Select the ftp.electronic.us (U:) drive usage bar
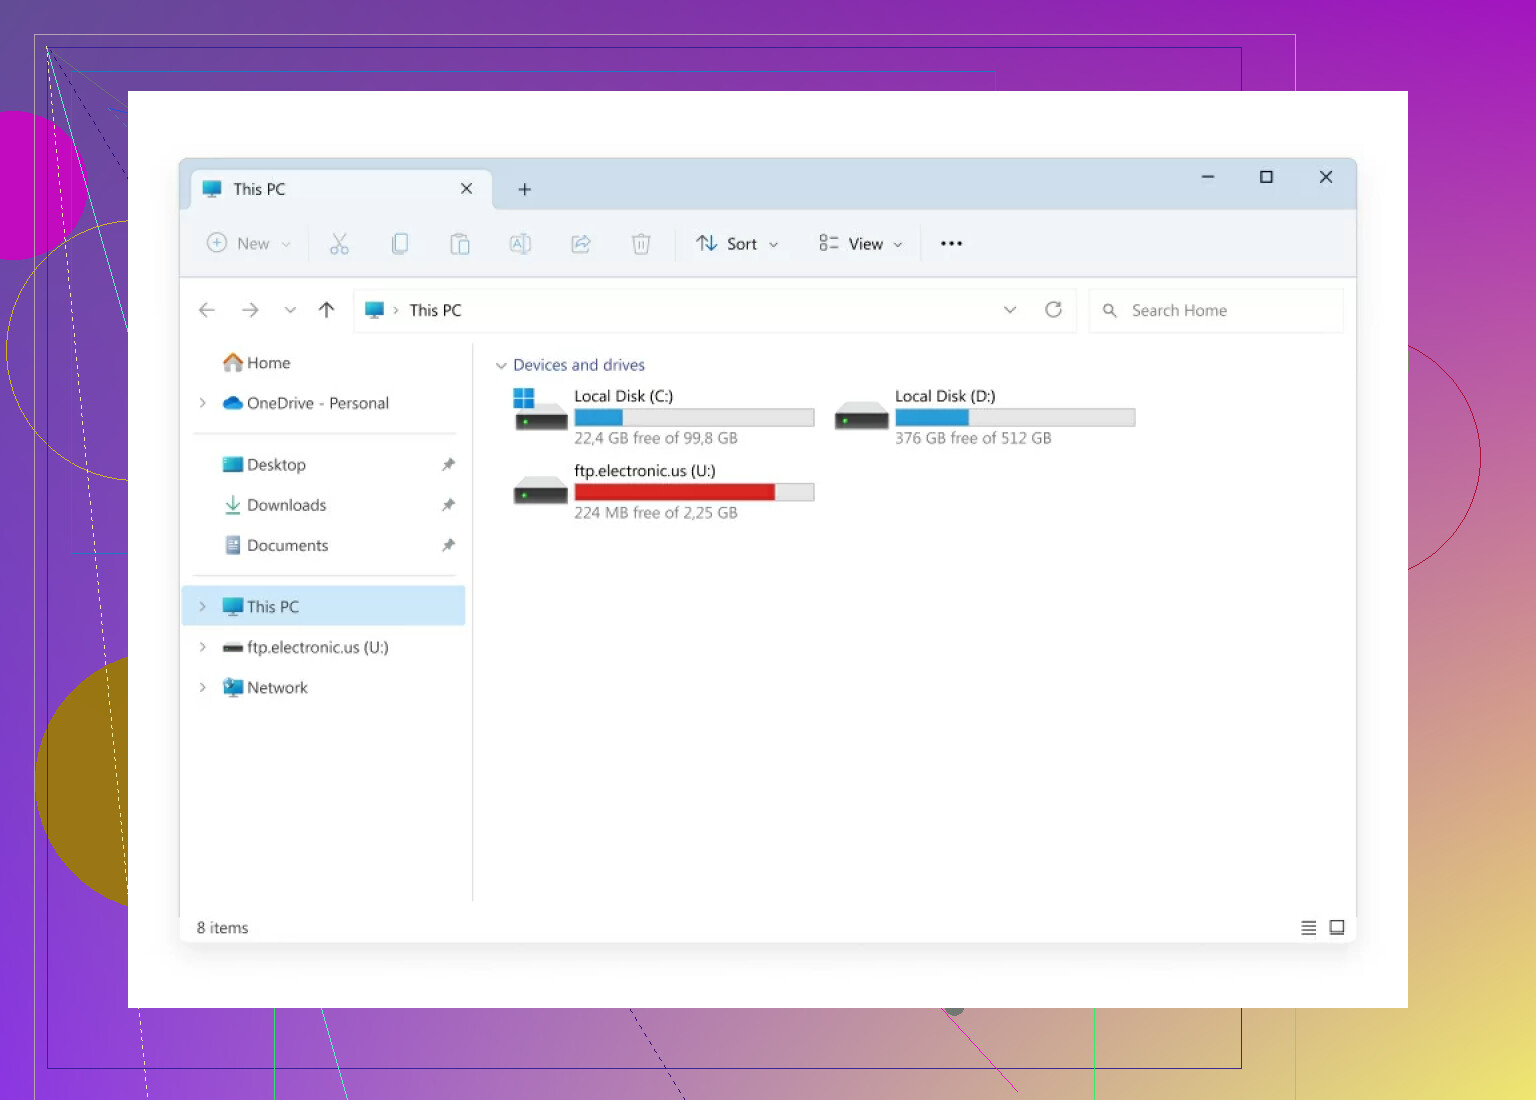The width and height of the screenshot is (1536, 1100). point(694,492)
